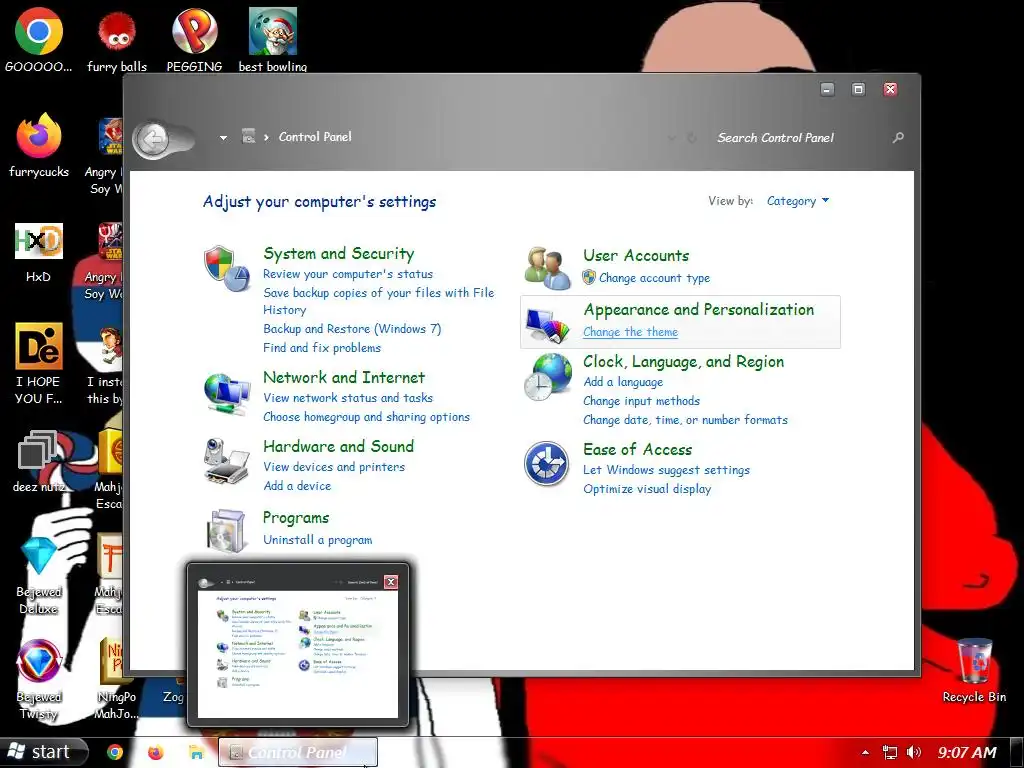The image size is (1024, 768).
Task: Click Find and fix problems
Action: tap(322, 347)
